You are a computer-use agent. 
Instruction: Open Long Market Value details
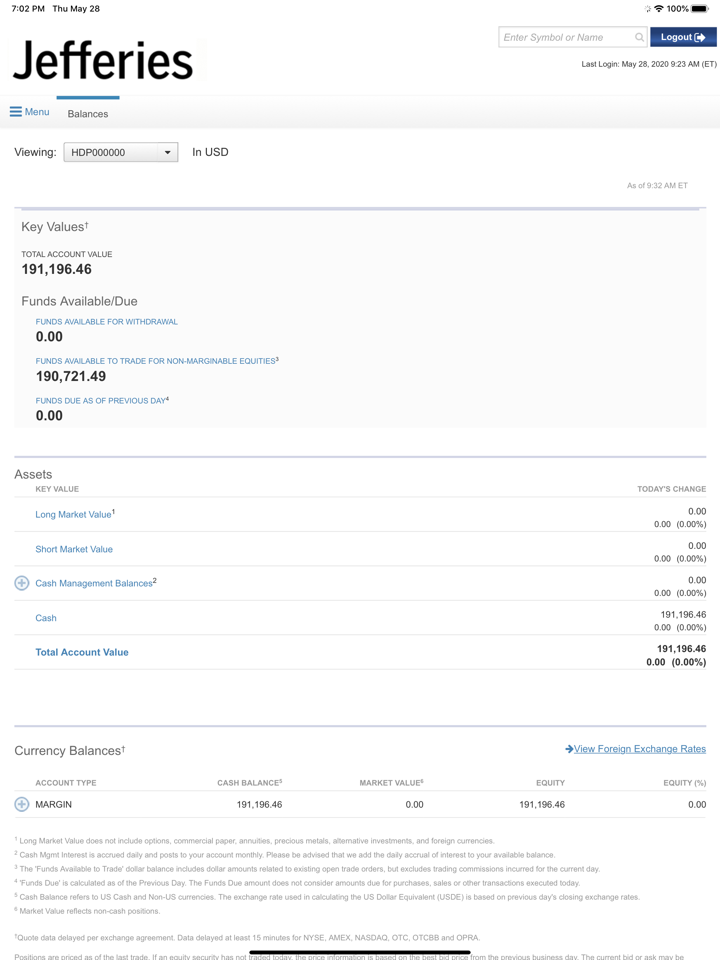coord(74,514)
